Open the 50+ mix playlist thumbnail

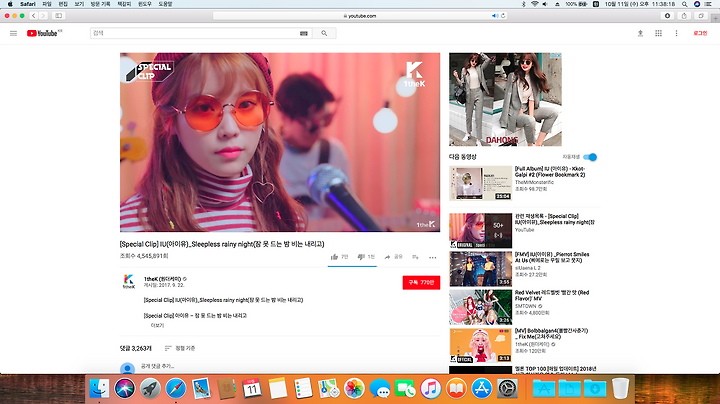(480, 230)
